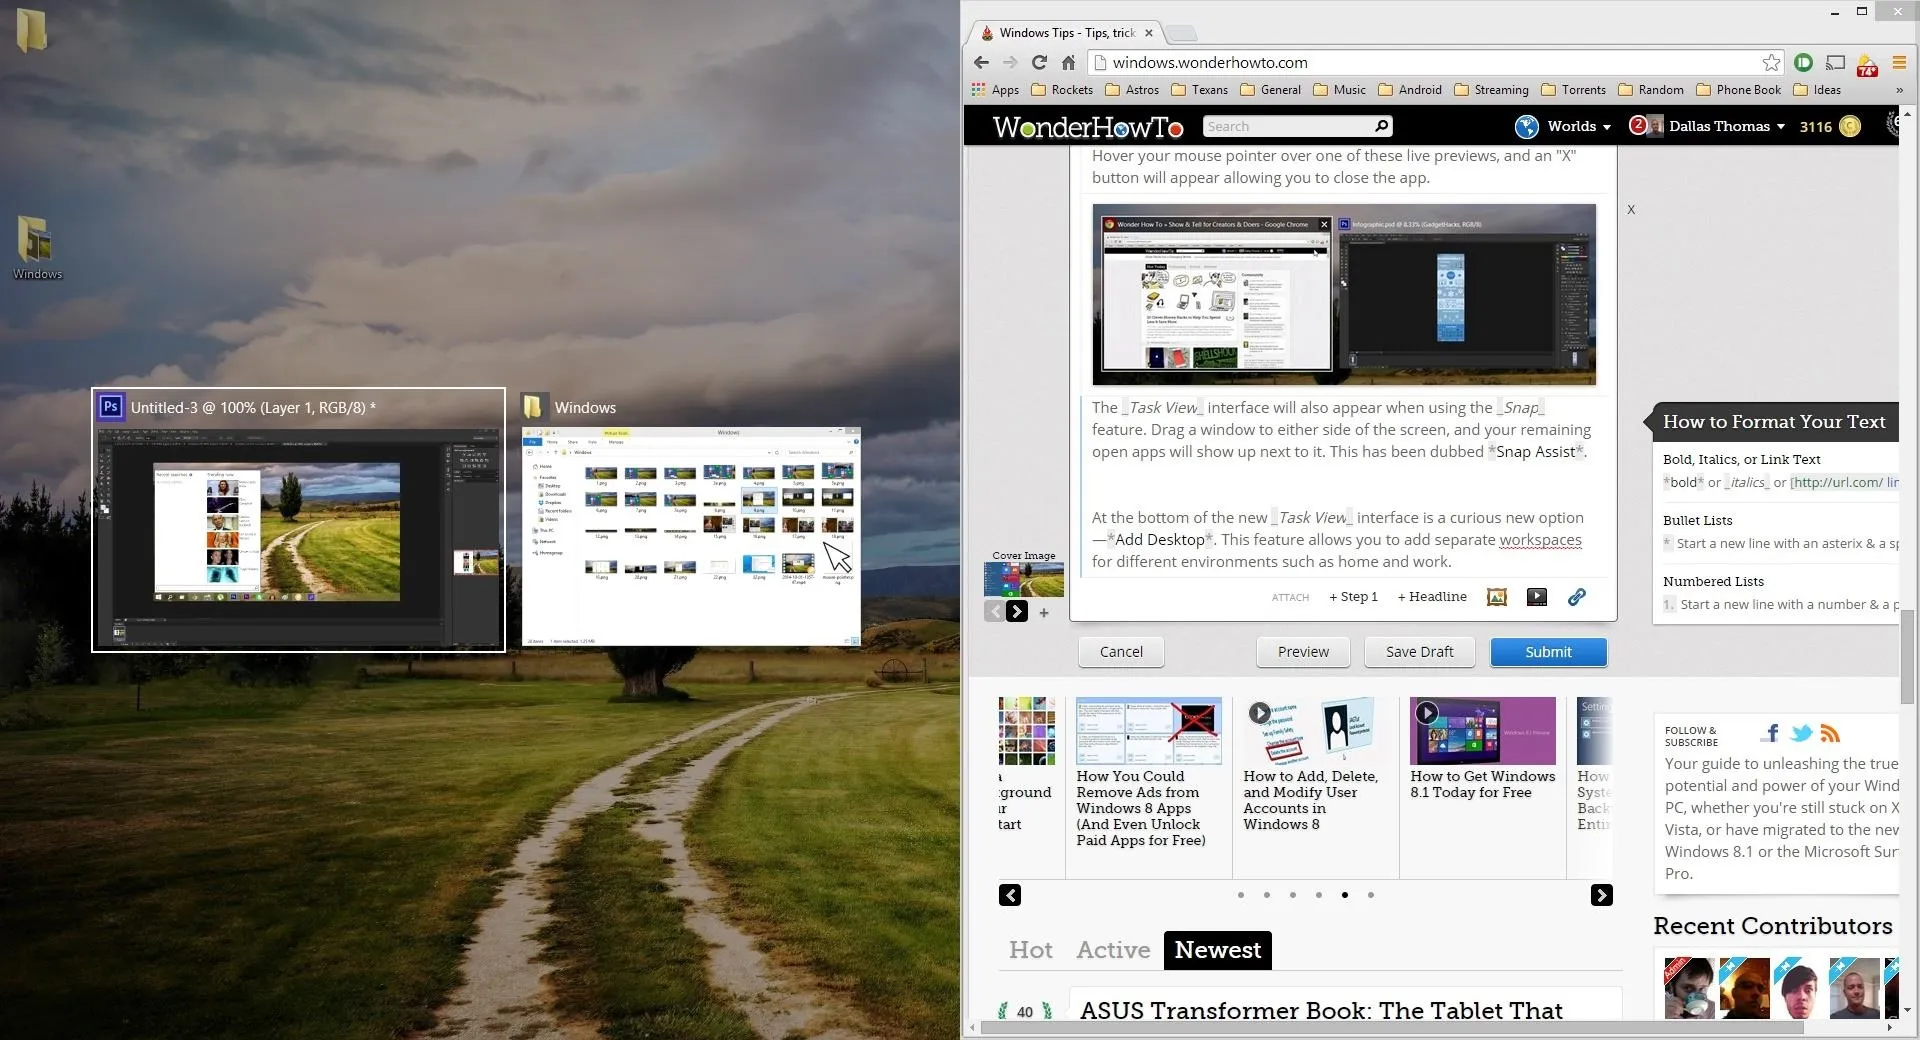Follow WonderHowTo on Facebook icon
This screenshot has height=1040, width=1920.
[1771, 733]
